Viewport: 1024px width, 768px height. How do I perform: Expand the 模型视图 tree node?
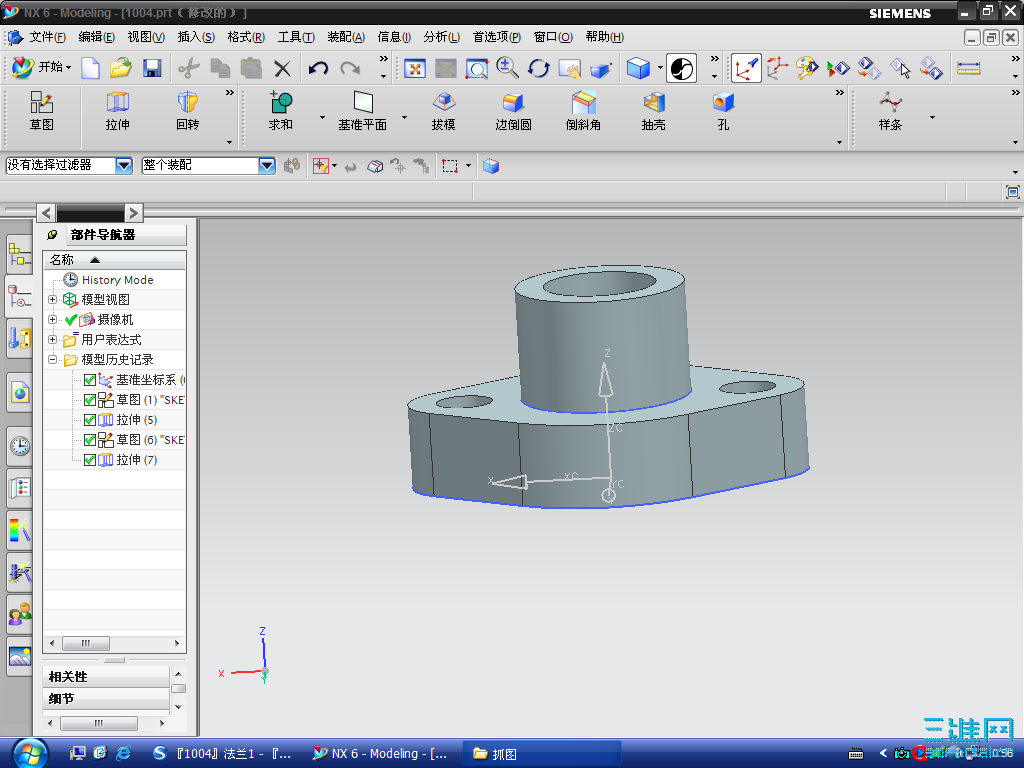53,300
